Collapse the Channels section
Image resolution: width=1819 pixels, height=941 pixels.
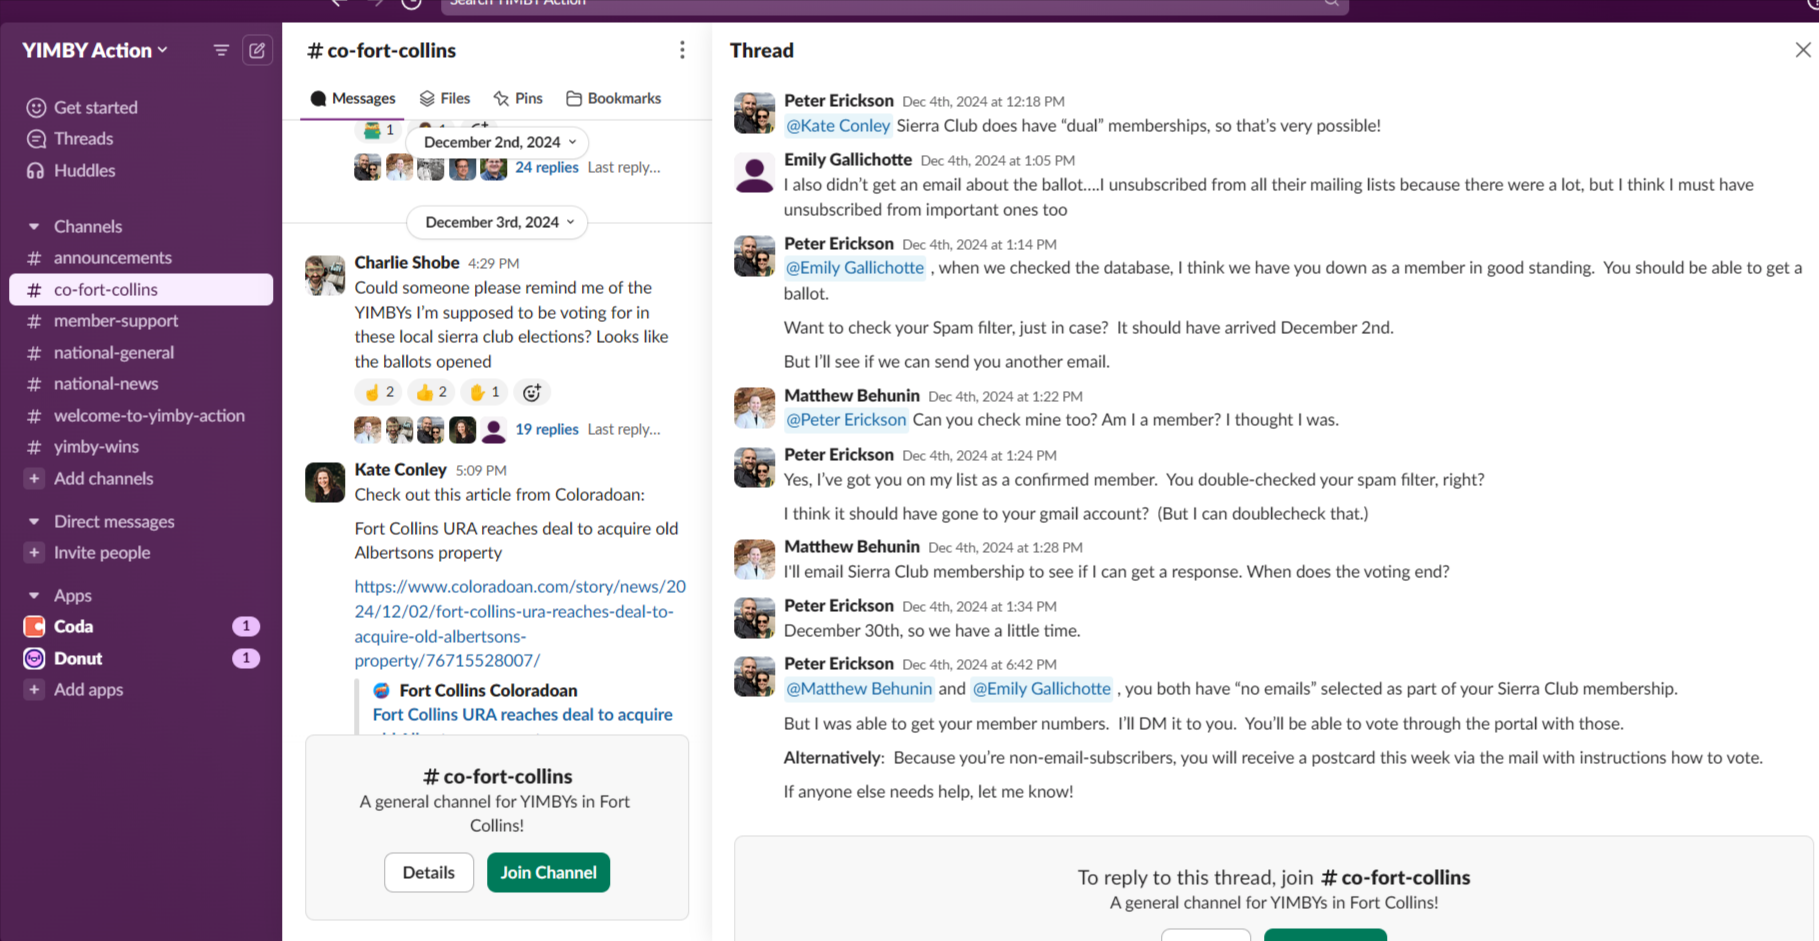click(34, 227)
